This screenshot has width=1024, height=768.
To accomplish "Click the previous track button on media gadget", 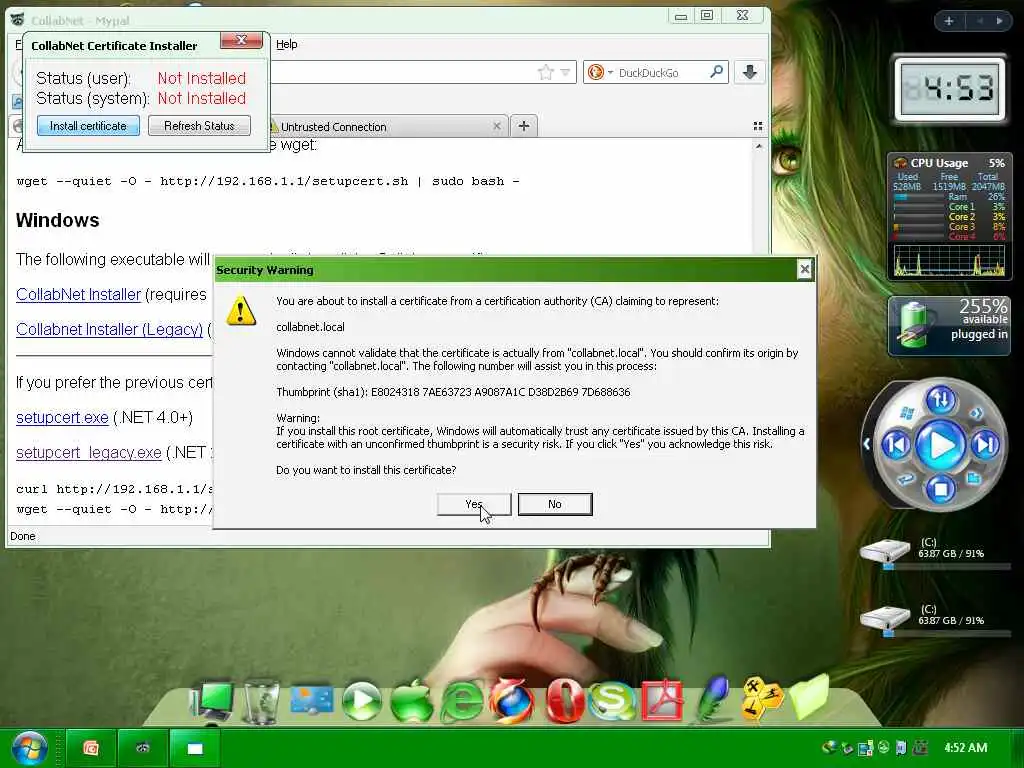I will click(896, 445).
